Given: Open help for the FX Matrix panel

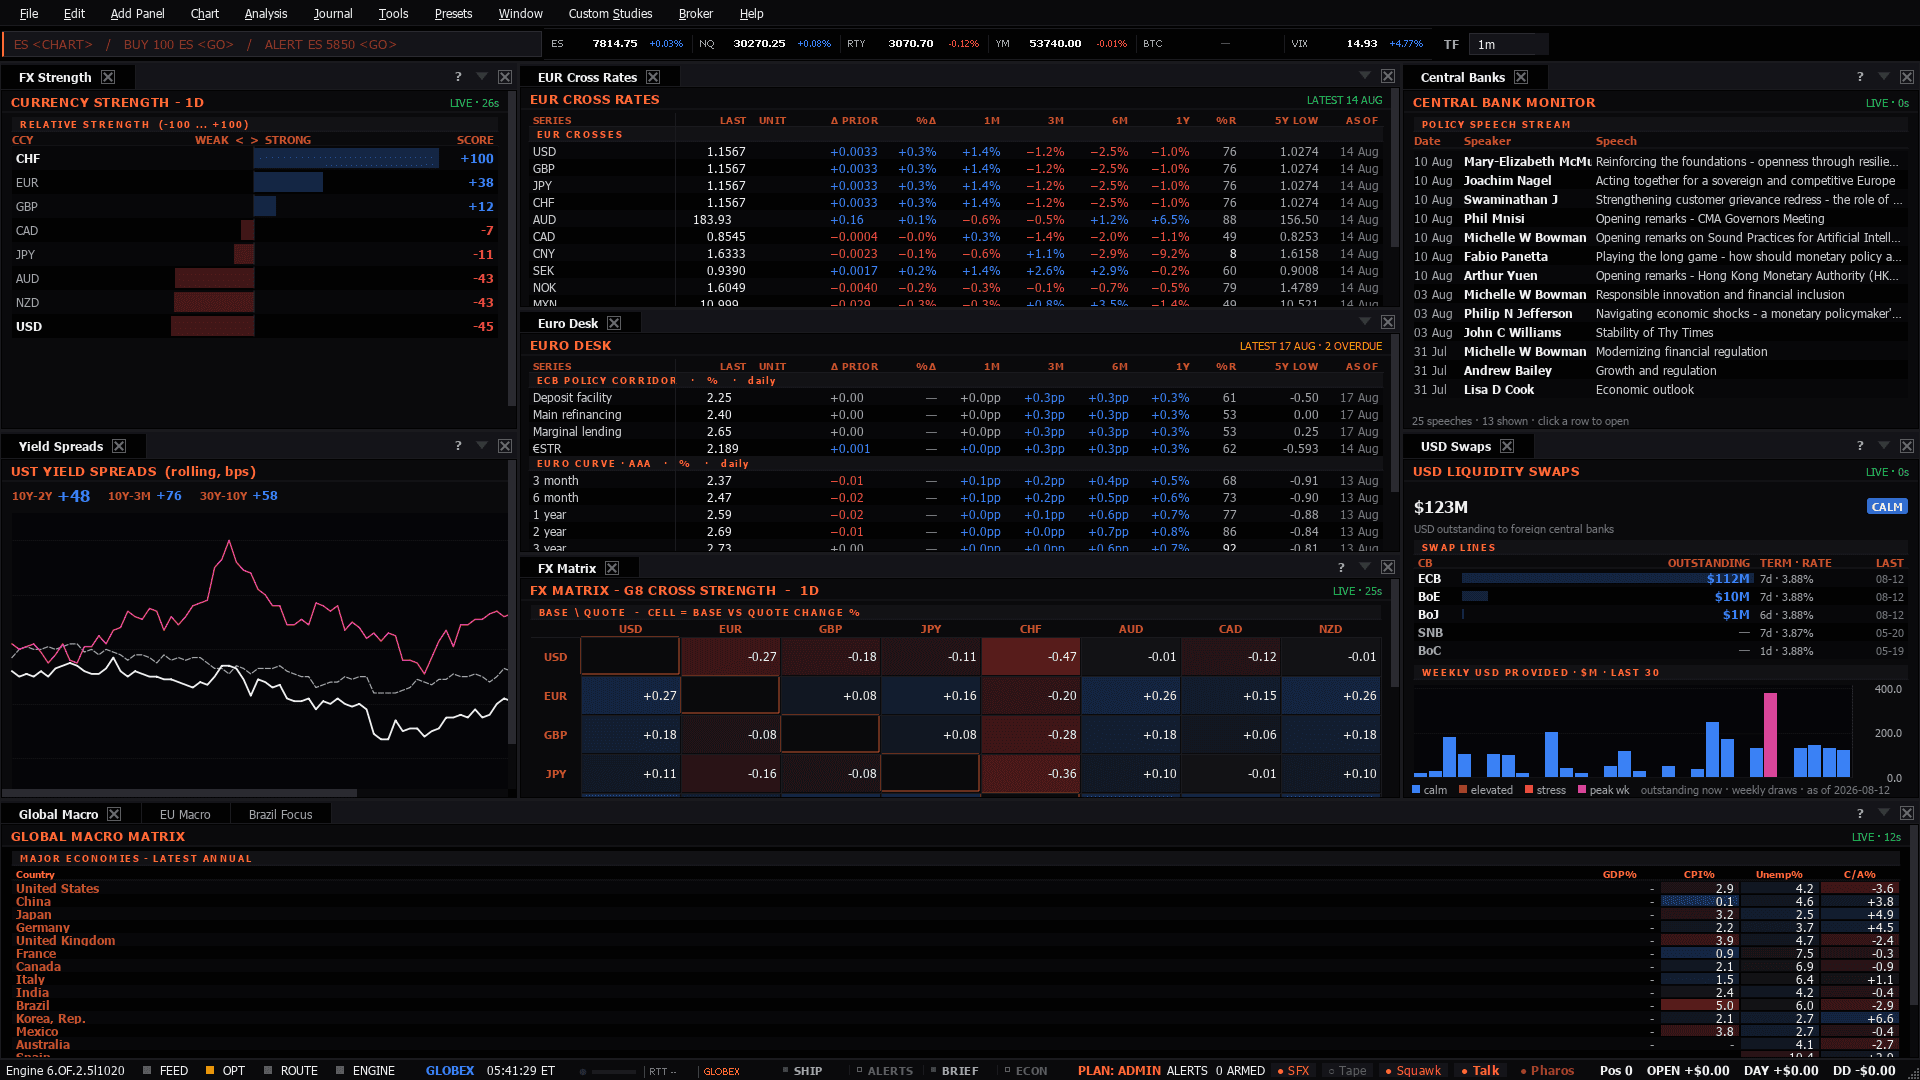Looking at the screenshot, I should coord(1341,568).
